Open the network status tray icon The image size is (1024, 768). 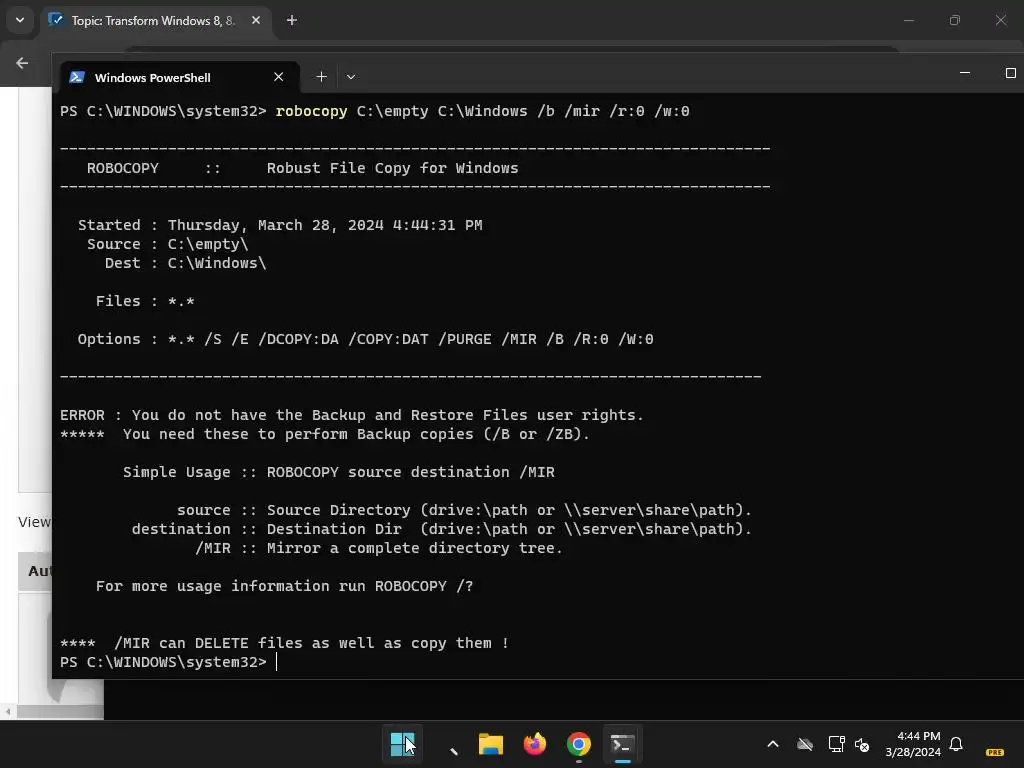pos(836,744)
